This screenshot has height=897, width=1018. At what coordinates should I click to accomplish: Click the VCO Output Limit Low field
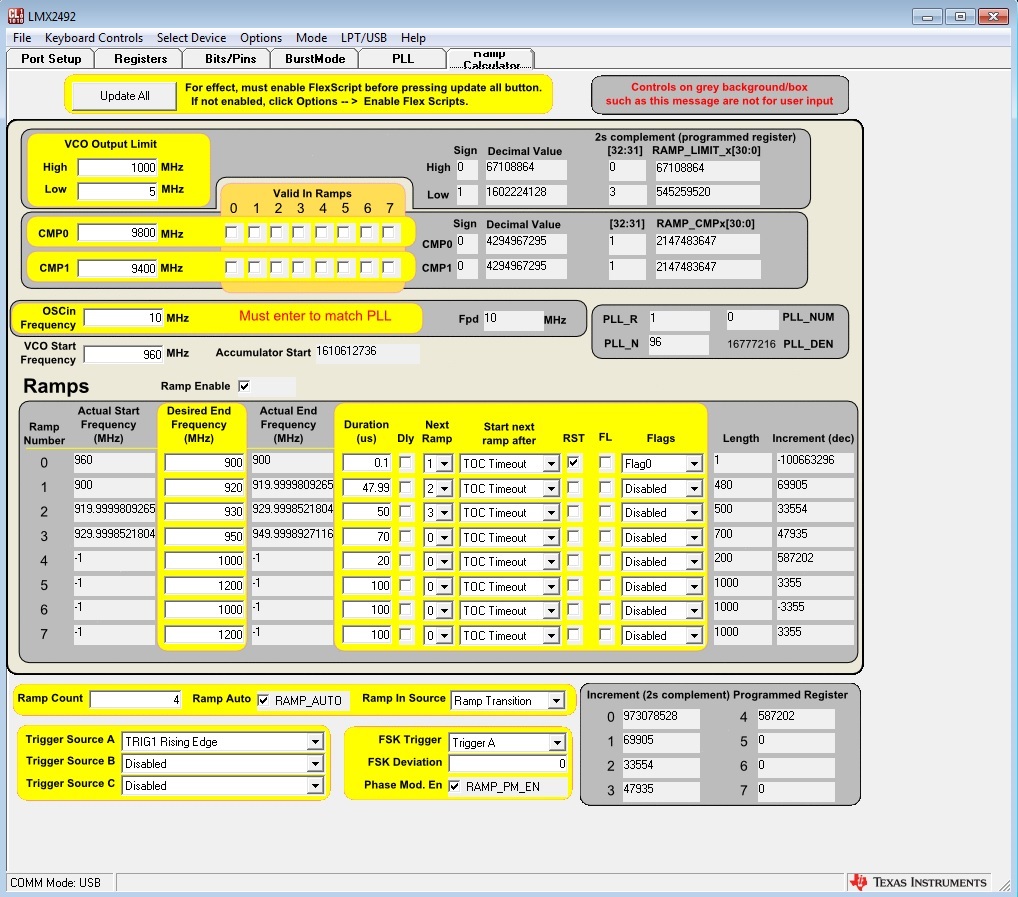(x=118, y=191)
